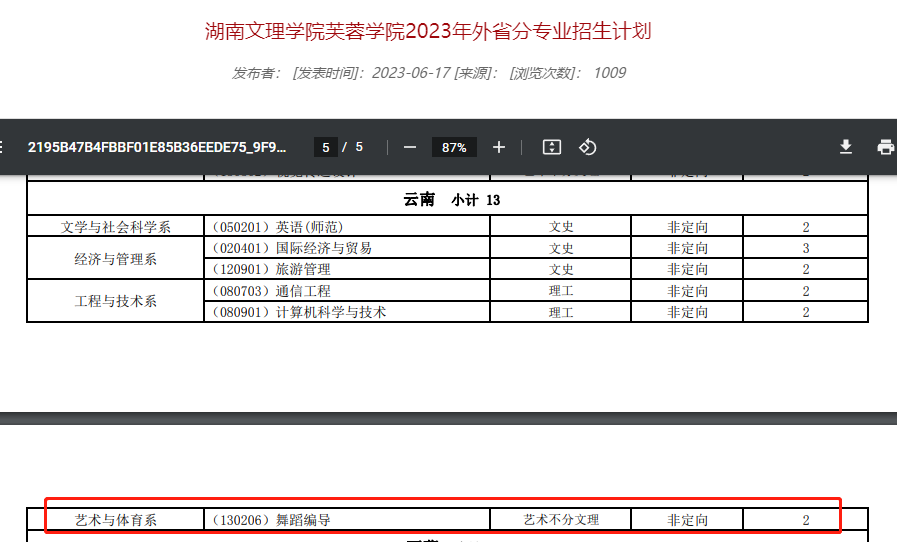This screenshot has height=542, width=897.
Task: Click the quota 3 in 国际经济与贸易 row
Action: (805, 248)
